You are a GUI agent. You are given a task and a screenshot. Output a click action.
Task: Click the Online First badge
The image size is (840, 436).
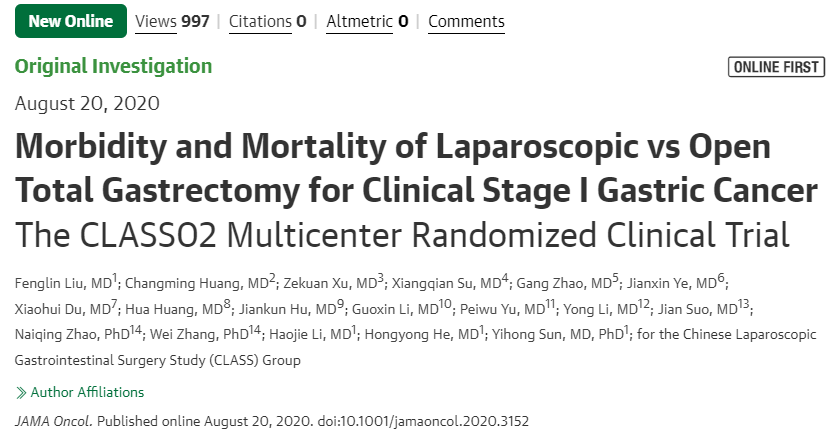pyautogui.click(x=777, y=67)
